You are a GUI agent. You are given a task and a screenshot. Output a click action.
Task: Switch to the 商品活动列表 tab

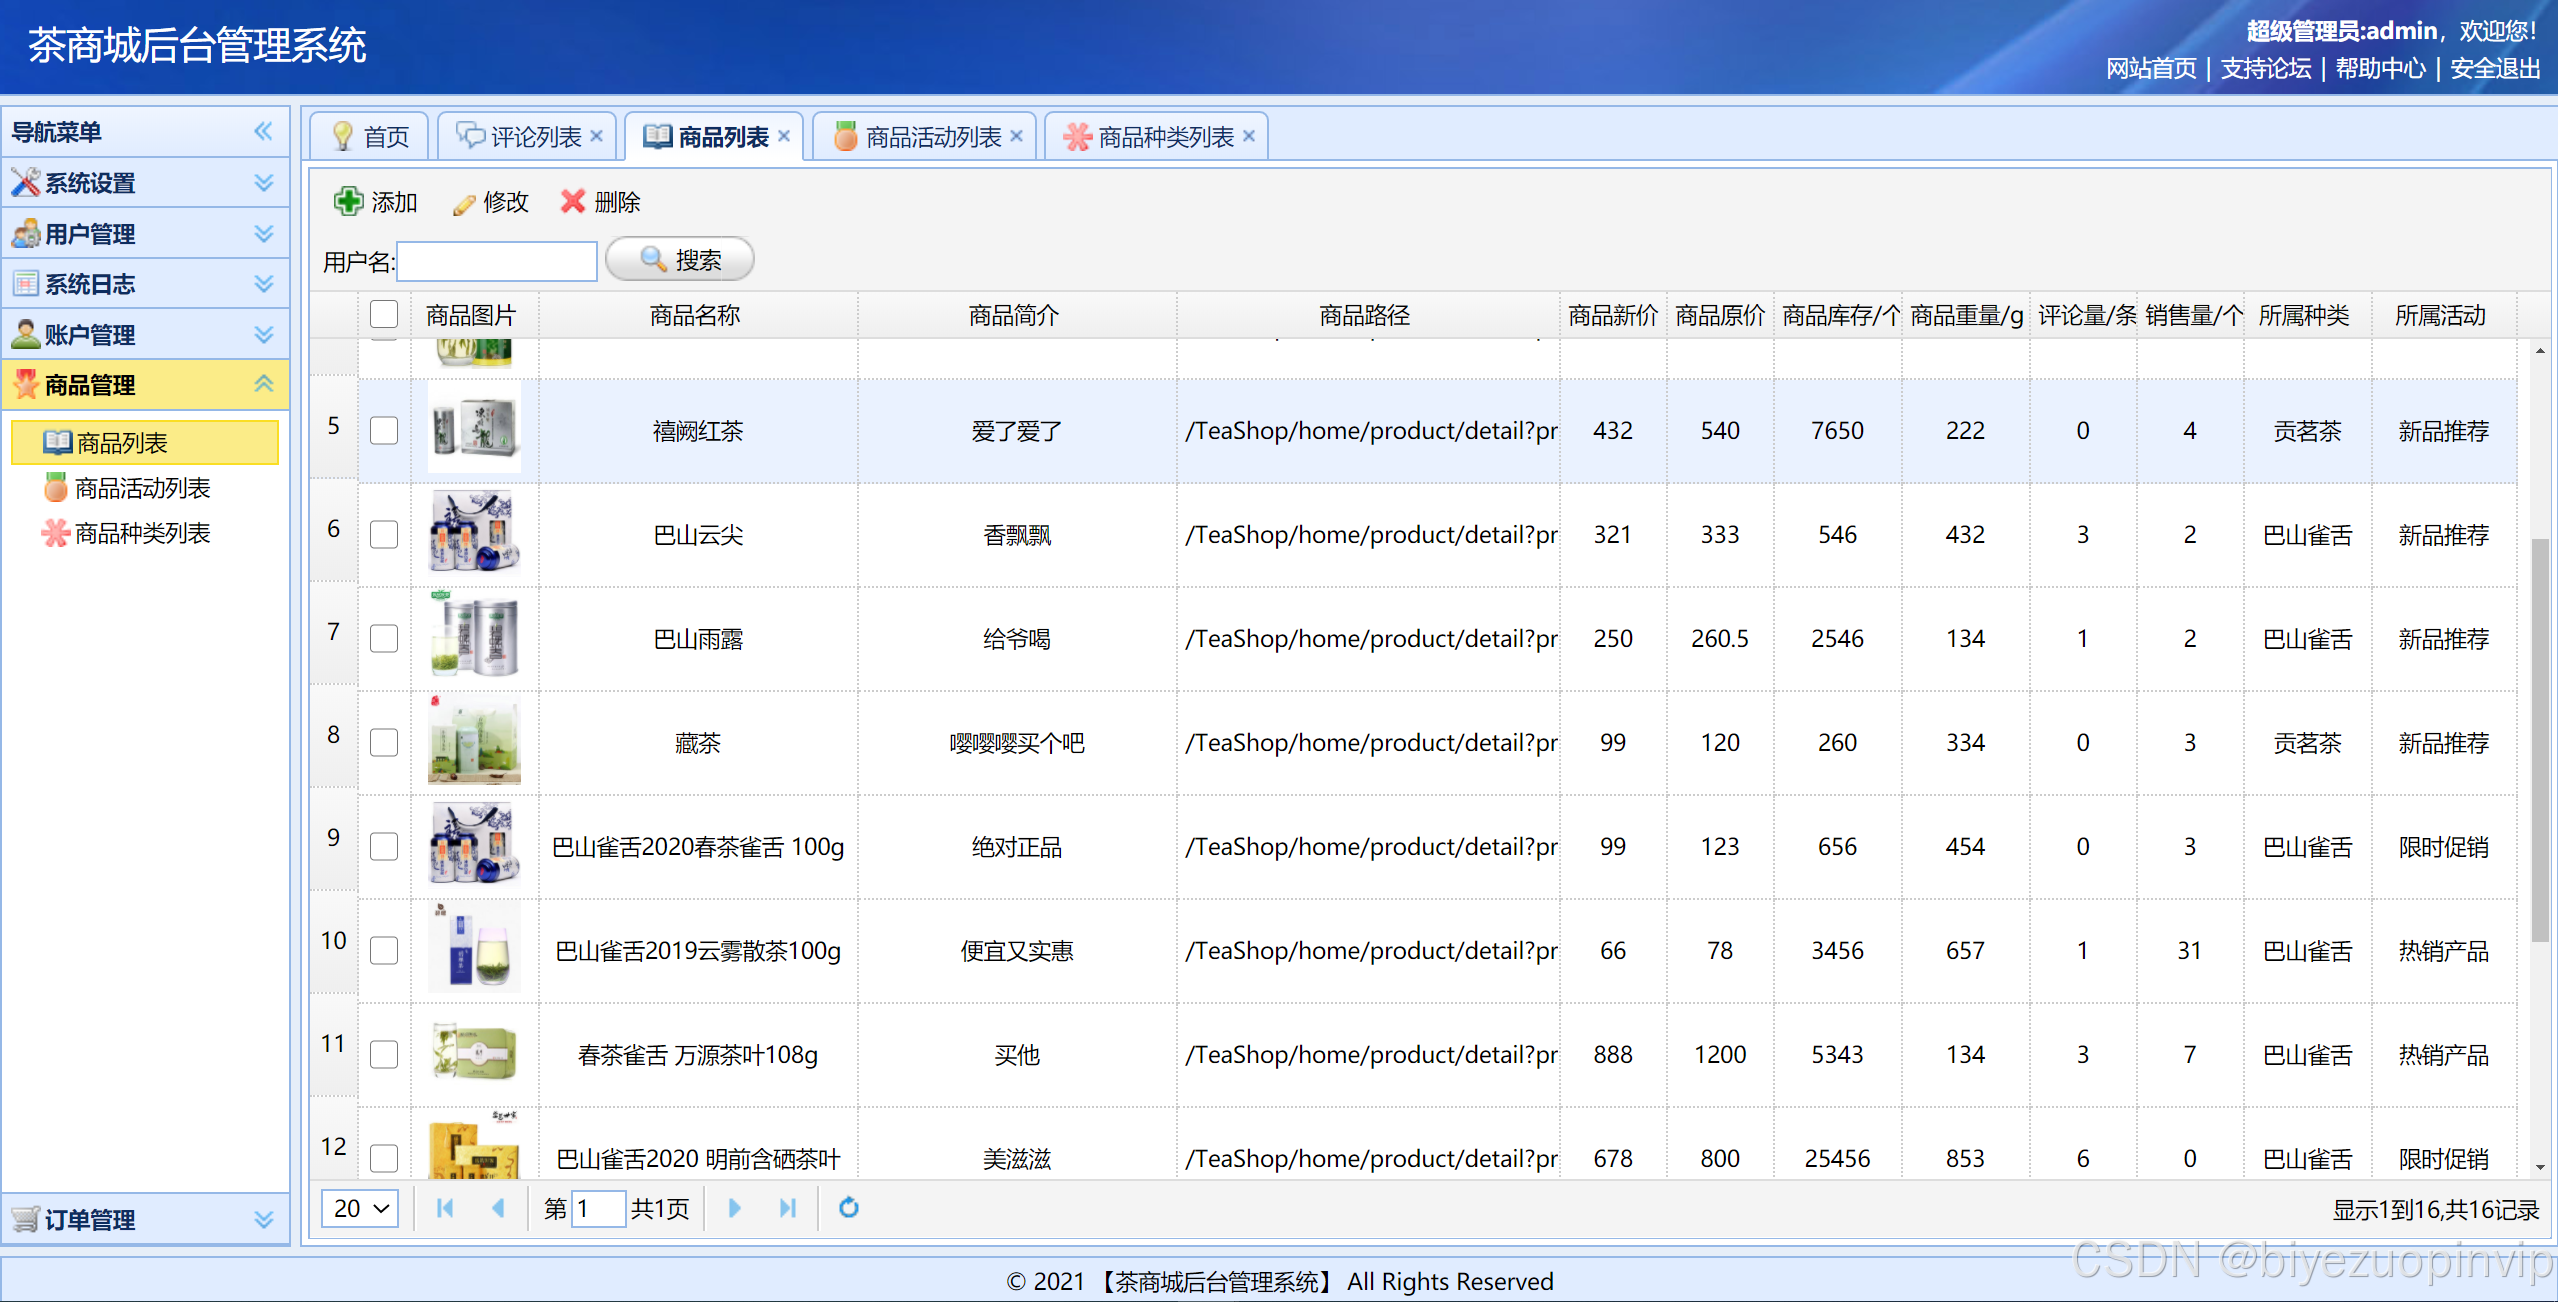[x=932, y=137]
